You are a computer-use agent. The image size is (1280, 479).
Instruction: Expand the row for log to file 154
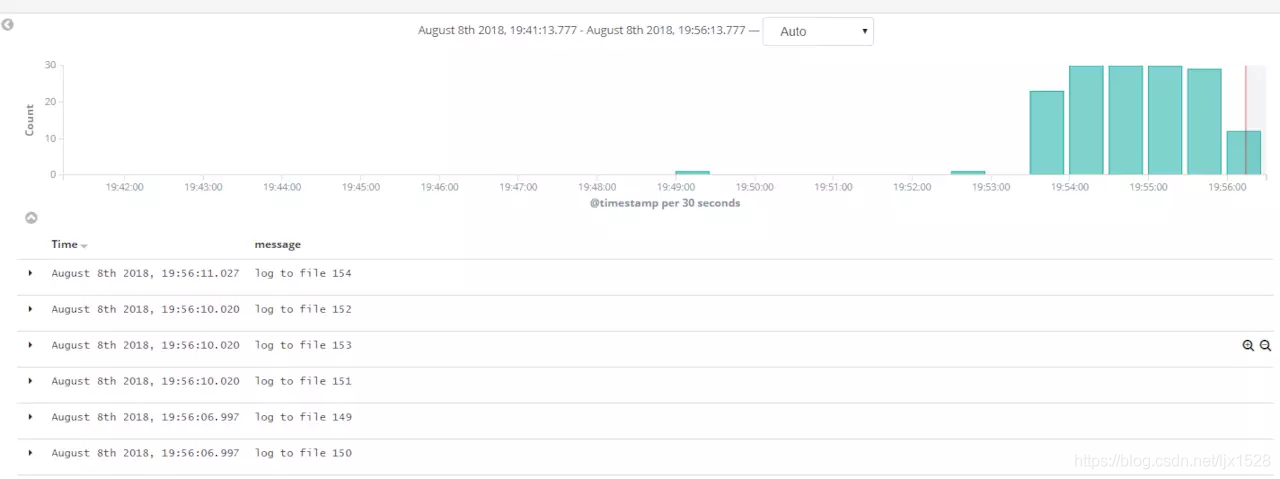(x=30, y=273)
